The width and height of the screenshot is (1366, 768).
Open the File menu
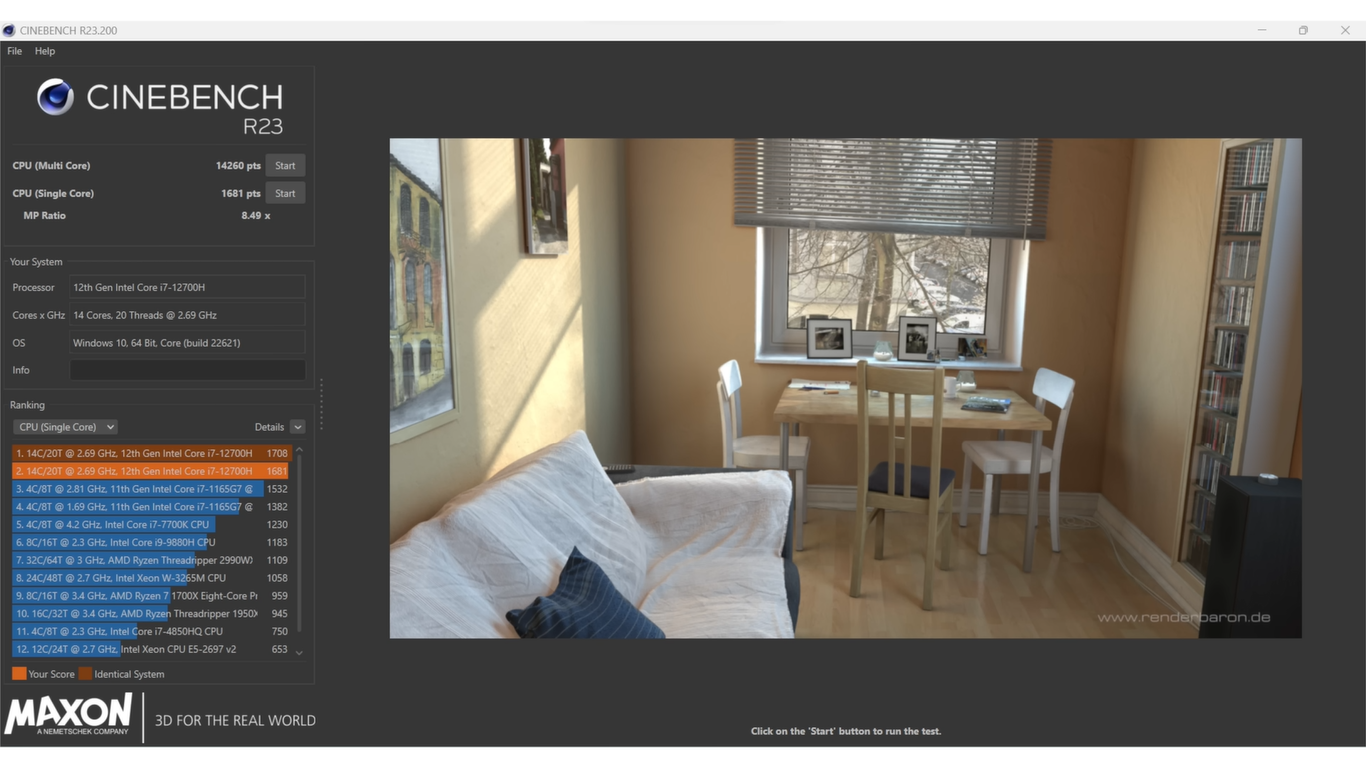[14, 51]
